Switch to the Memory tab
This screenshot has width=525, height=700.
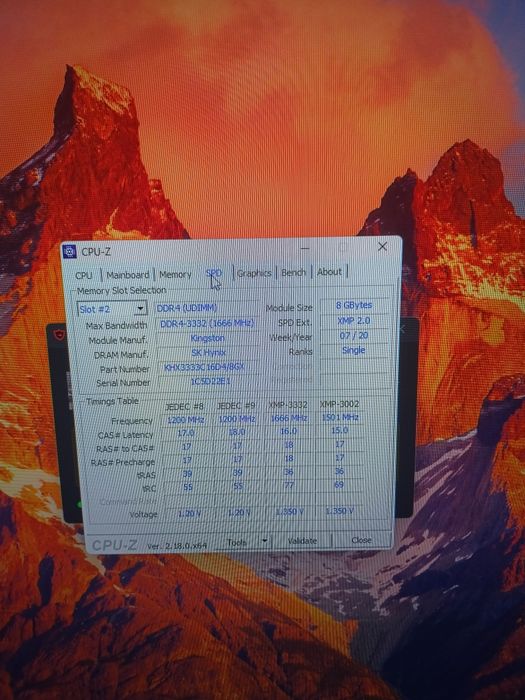[x=175, y=274]
